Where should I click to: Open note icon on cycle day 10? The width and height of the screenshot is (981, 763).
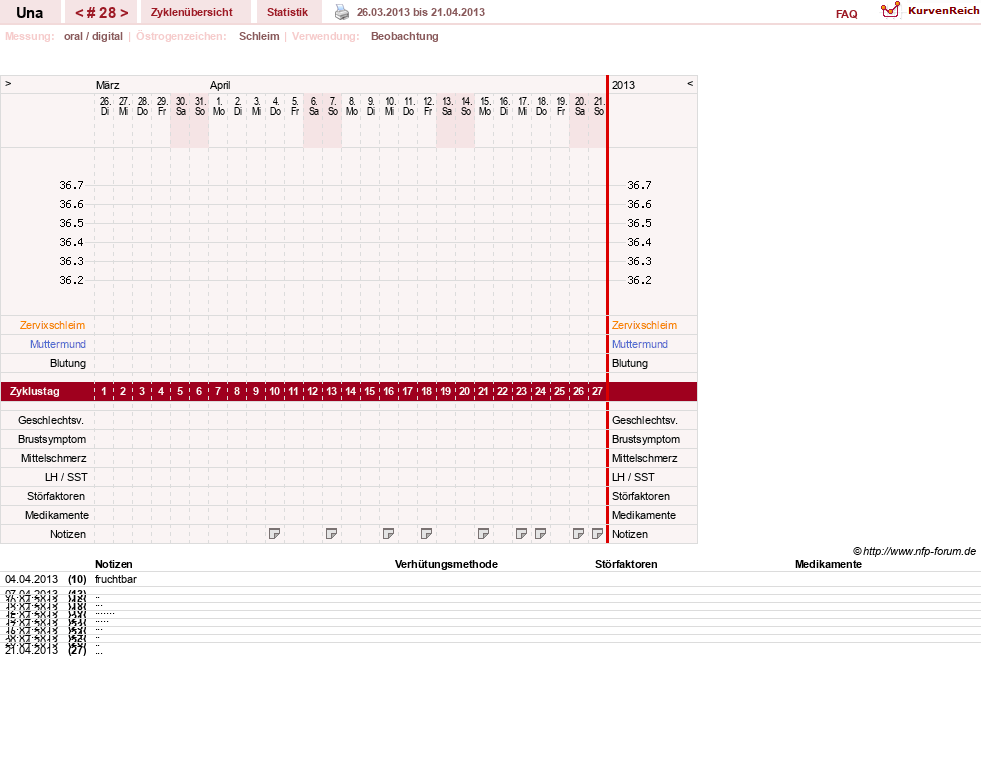tap(274, 533)
